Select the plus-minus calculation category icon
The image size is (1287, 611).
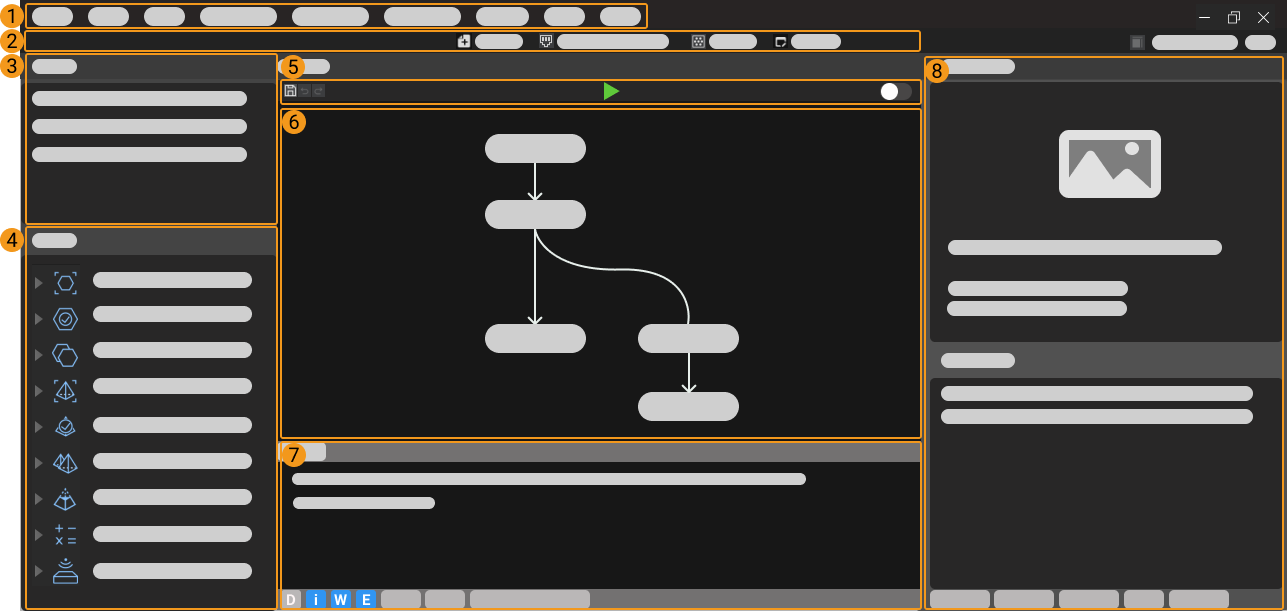pos(65,533)
